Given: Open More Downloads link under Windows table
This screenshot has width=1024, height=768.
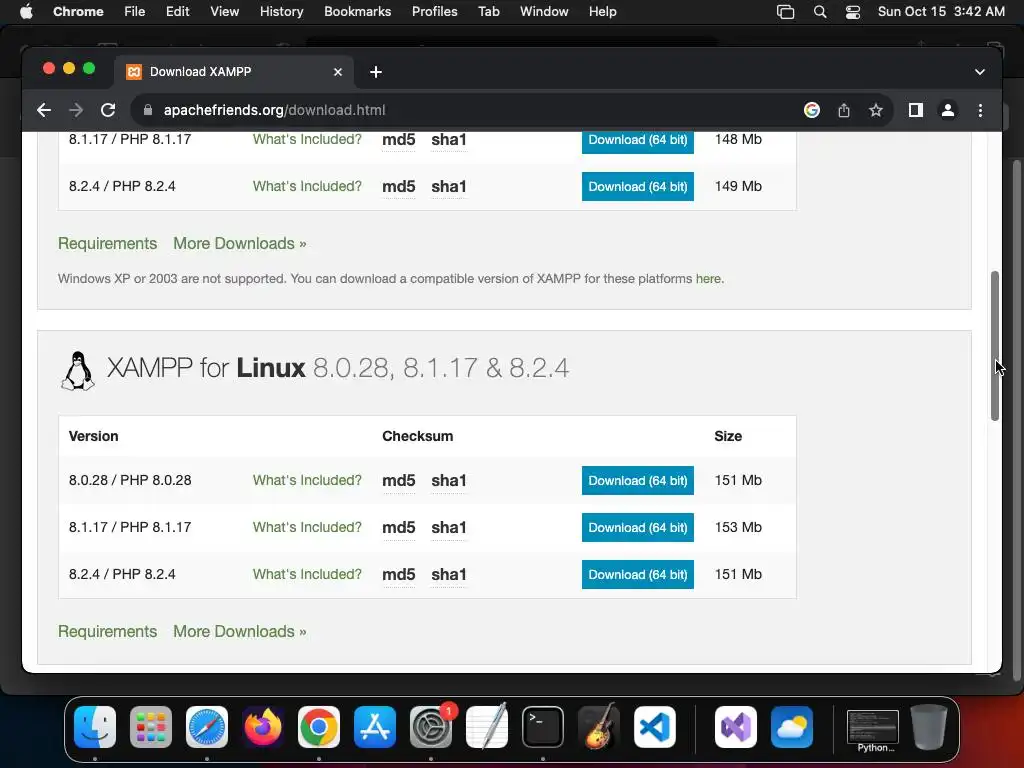Looking at the screenshot, I should (240, 244).
